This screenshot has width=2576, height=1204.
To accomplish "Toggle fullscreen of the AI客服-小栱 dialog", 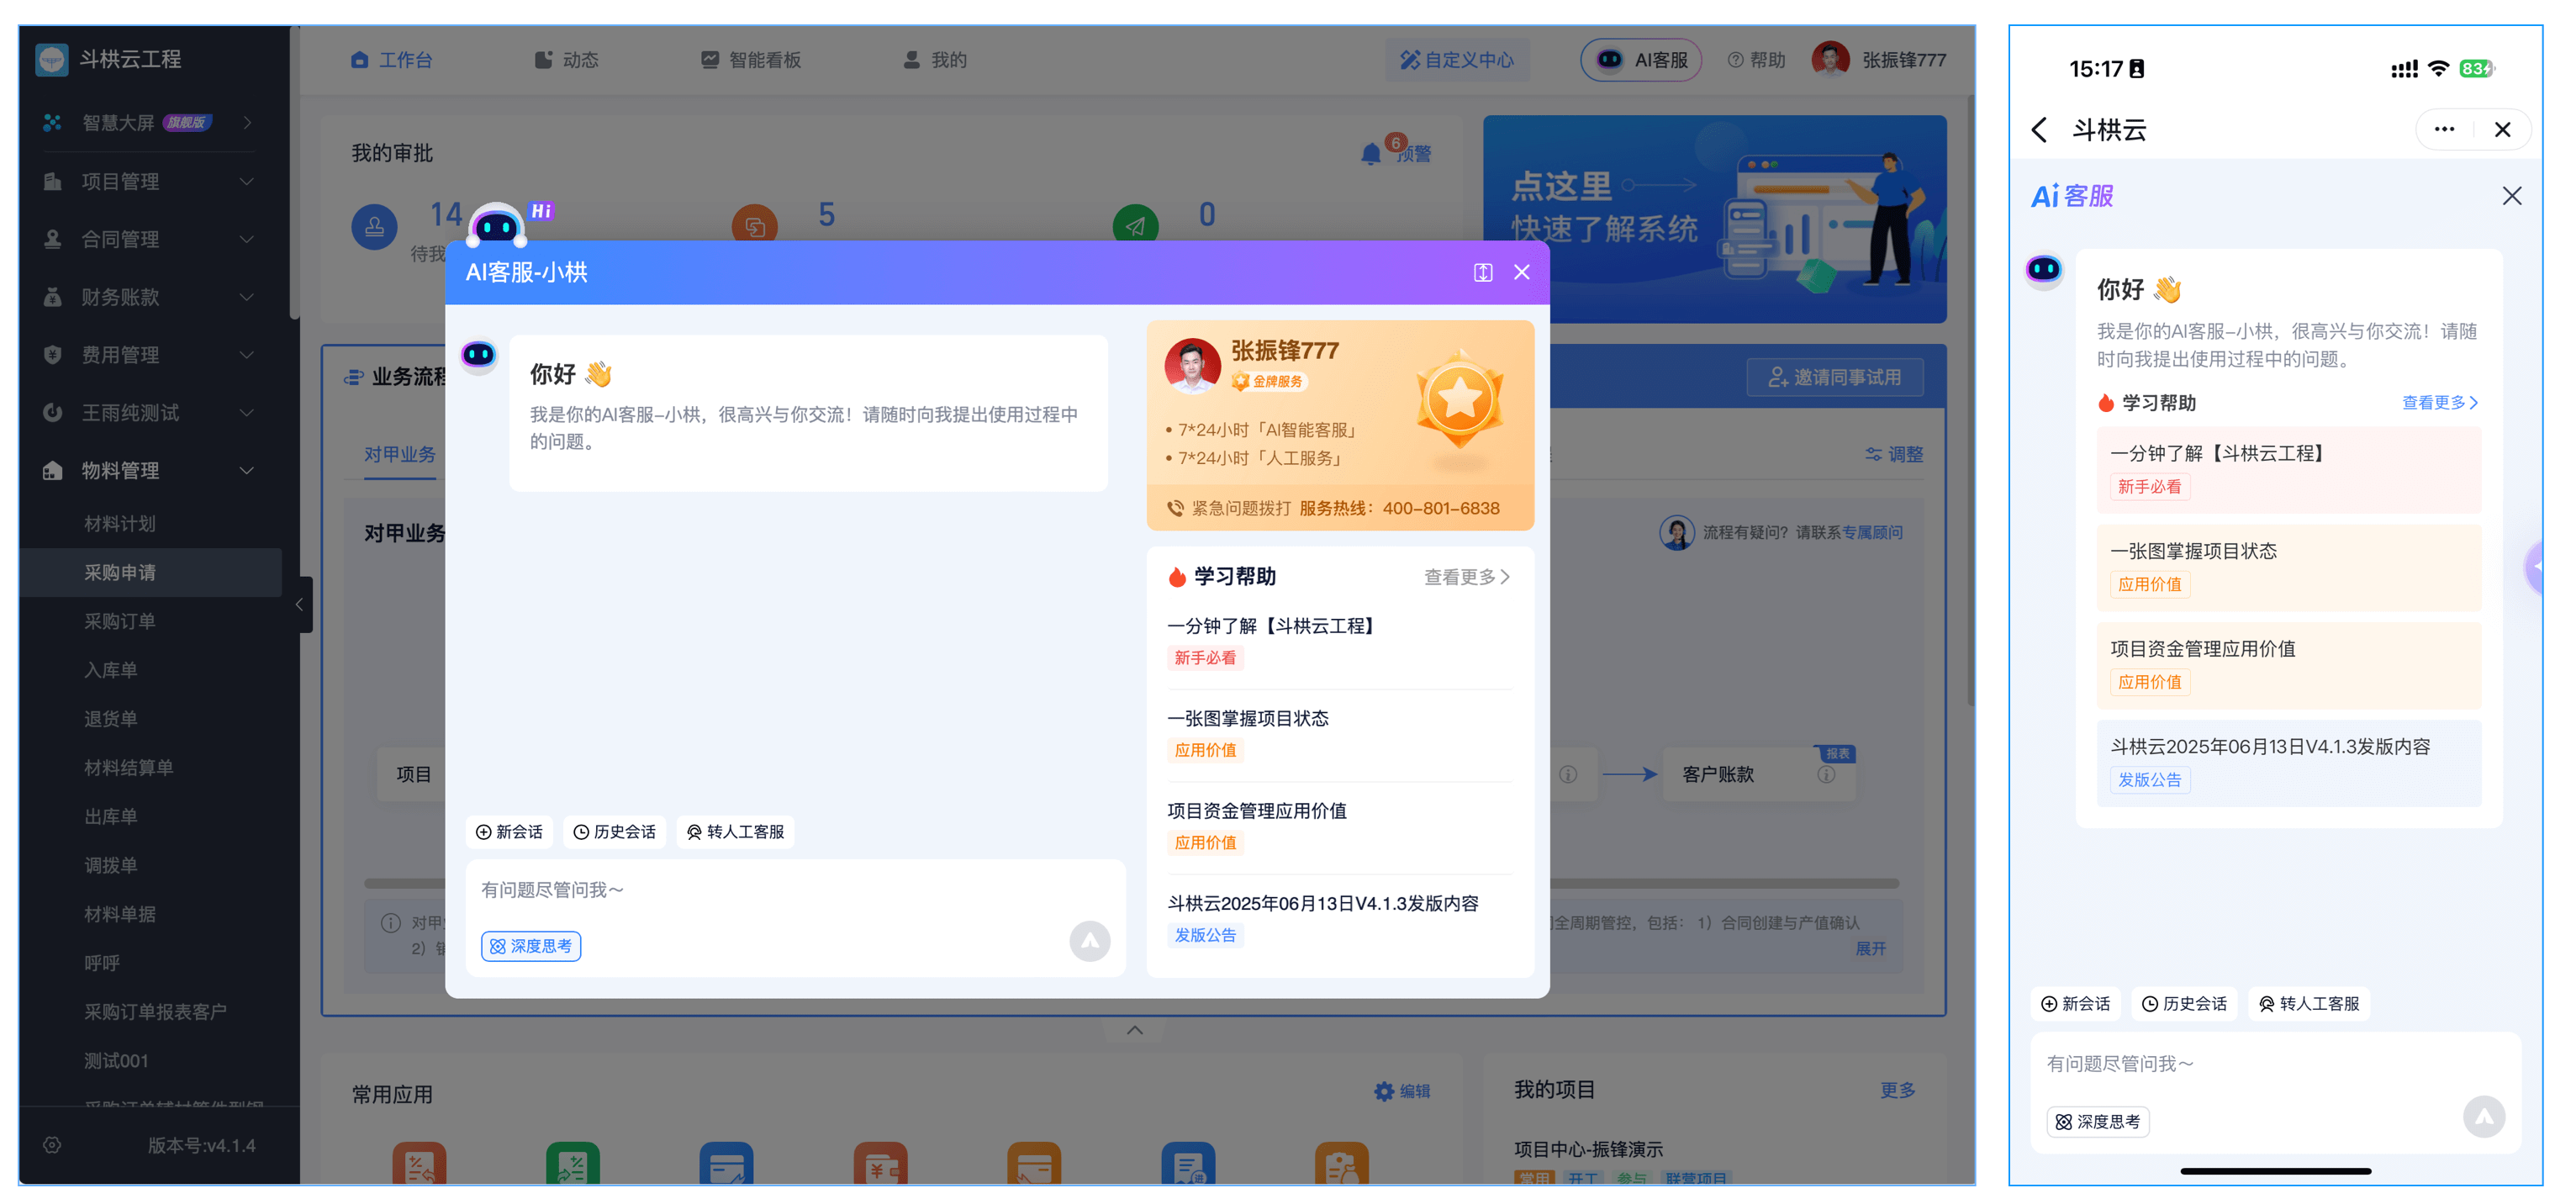I will coord(1484,273).
